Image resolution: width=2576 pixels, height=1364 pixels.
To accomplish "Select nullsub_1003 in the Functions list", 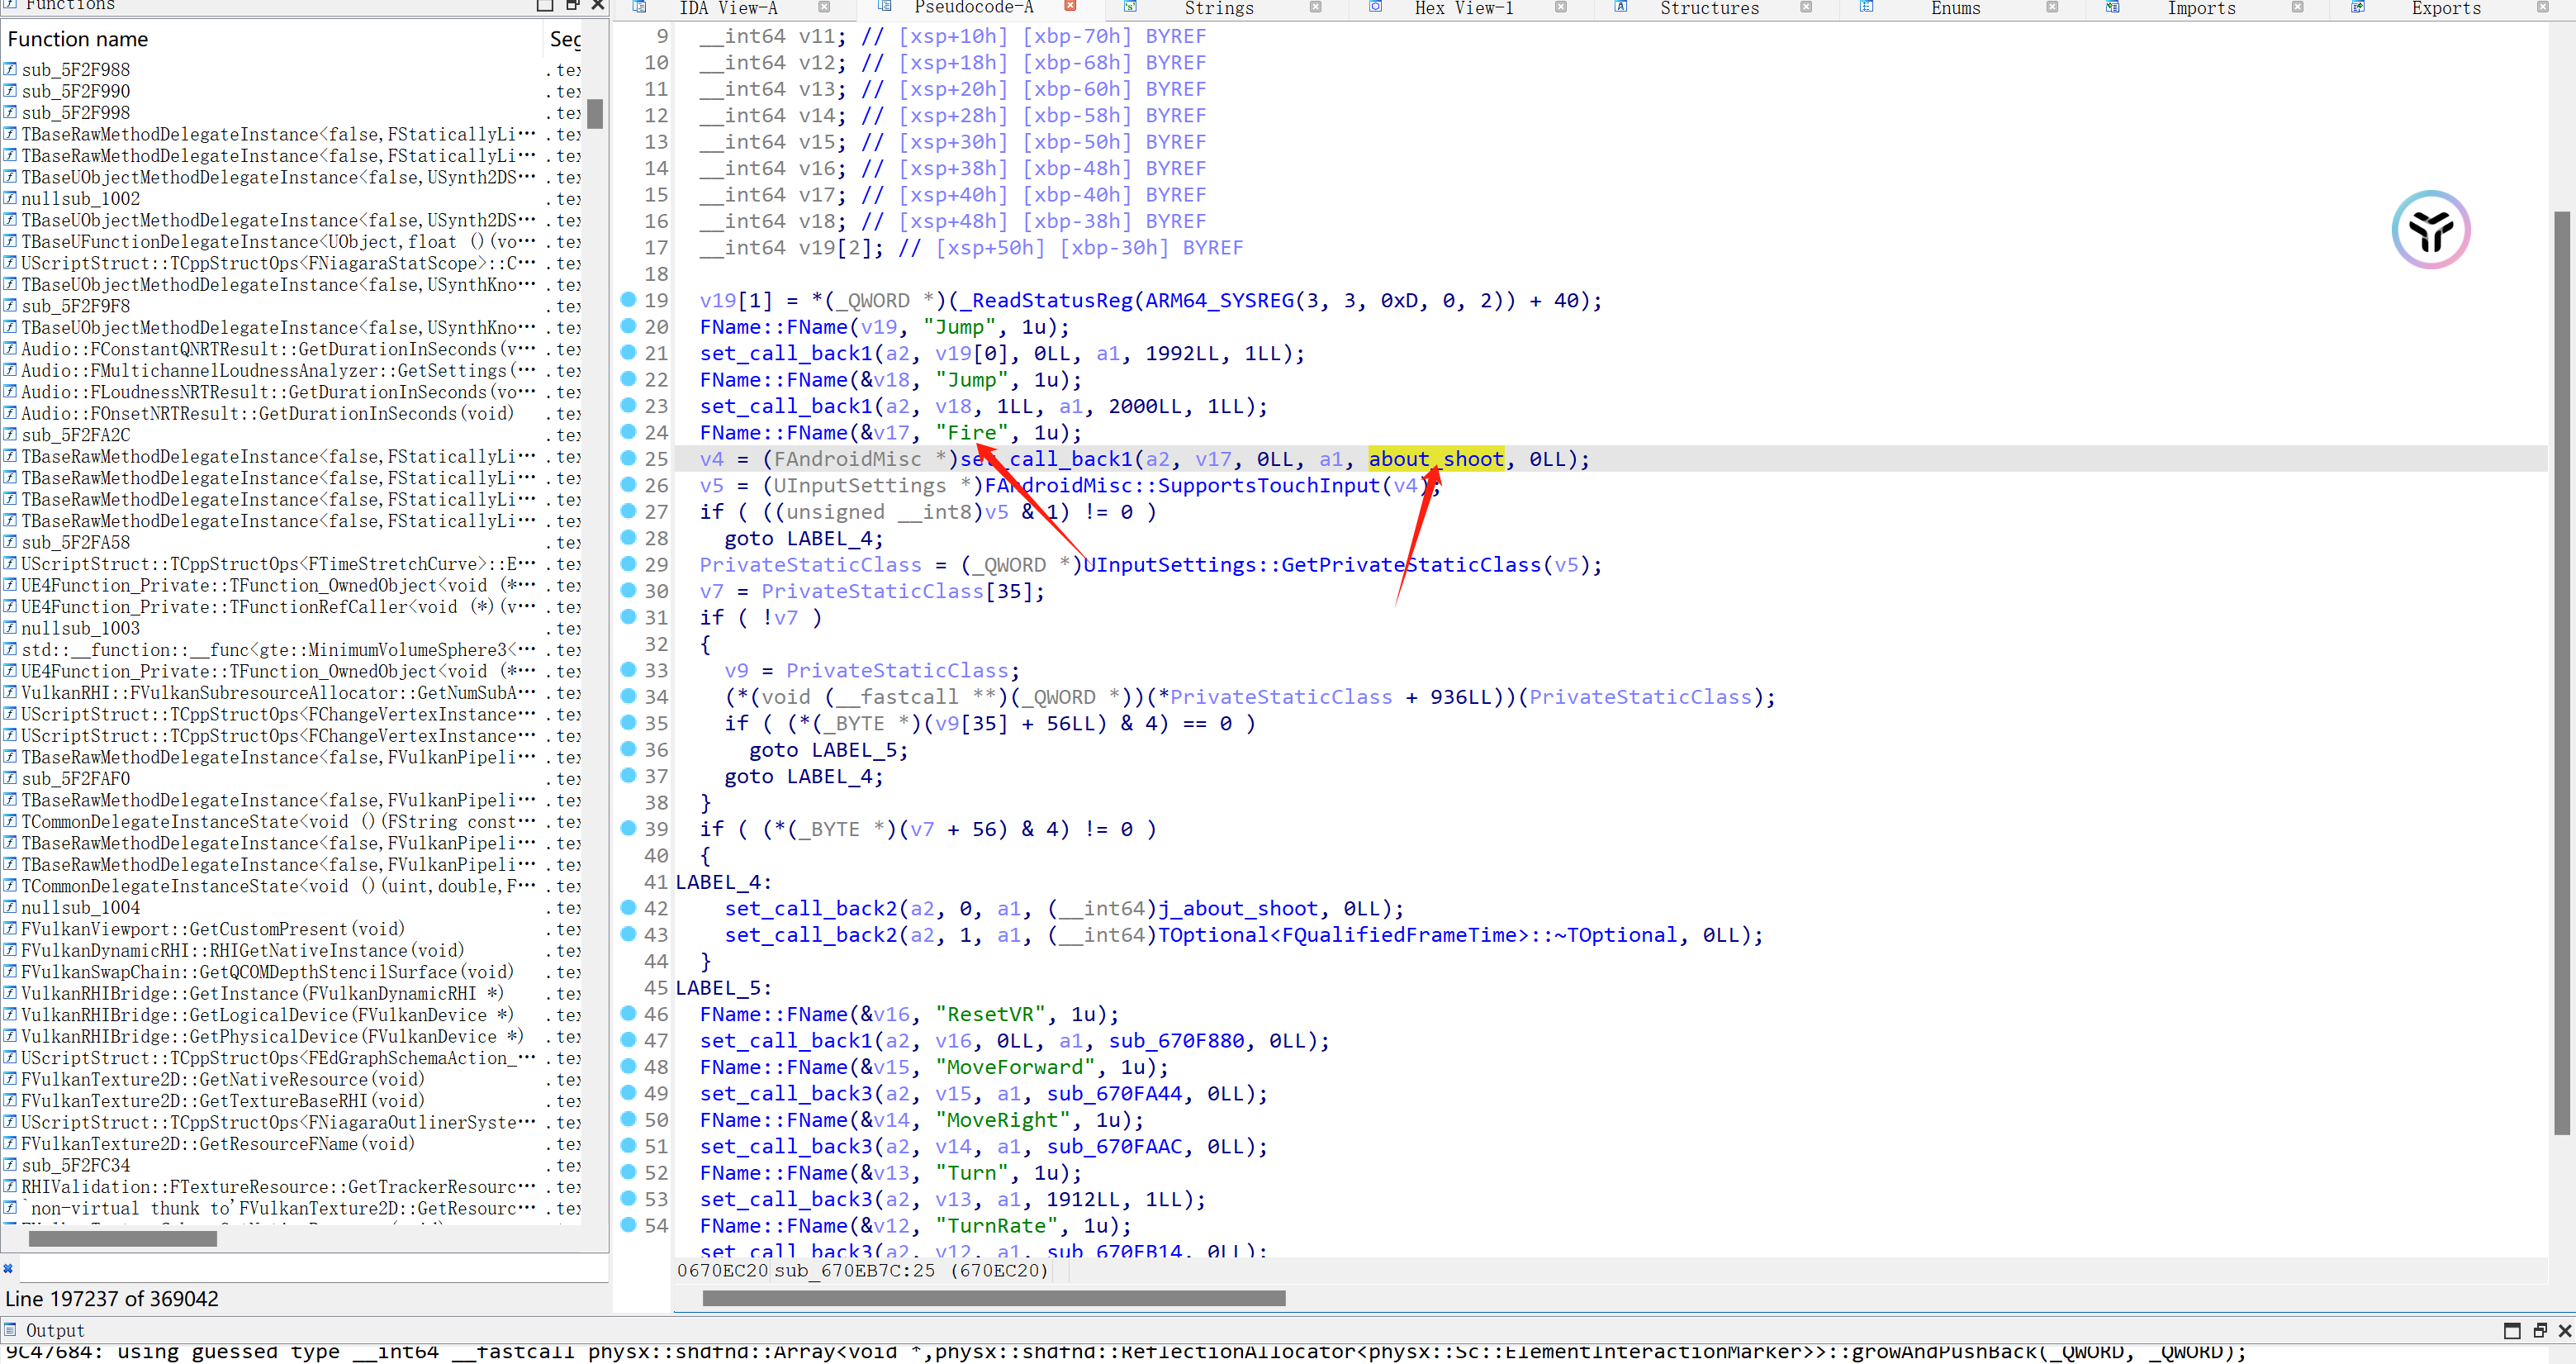I will (x=80, y=628).
